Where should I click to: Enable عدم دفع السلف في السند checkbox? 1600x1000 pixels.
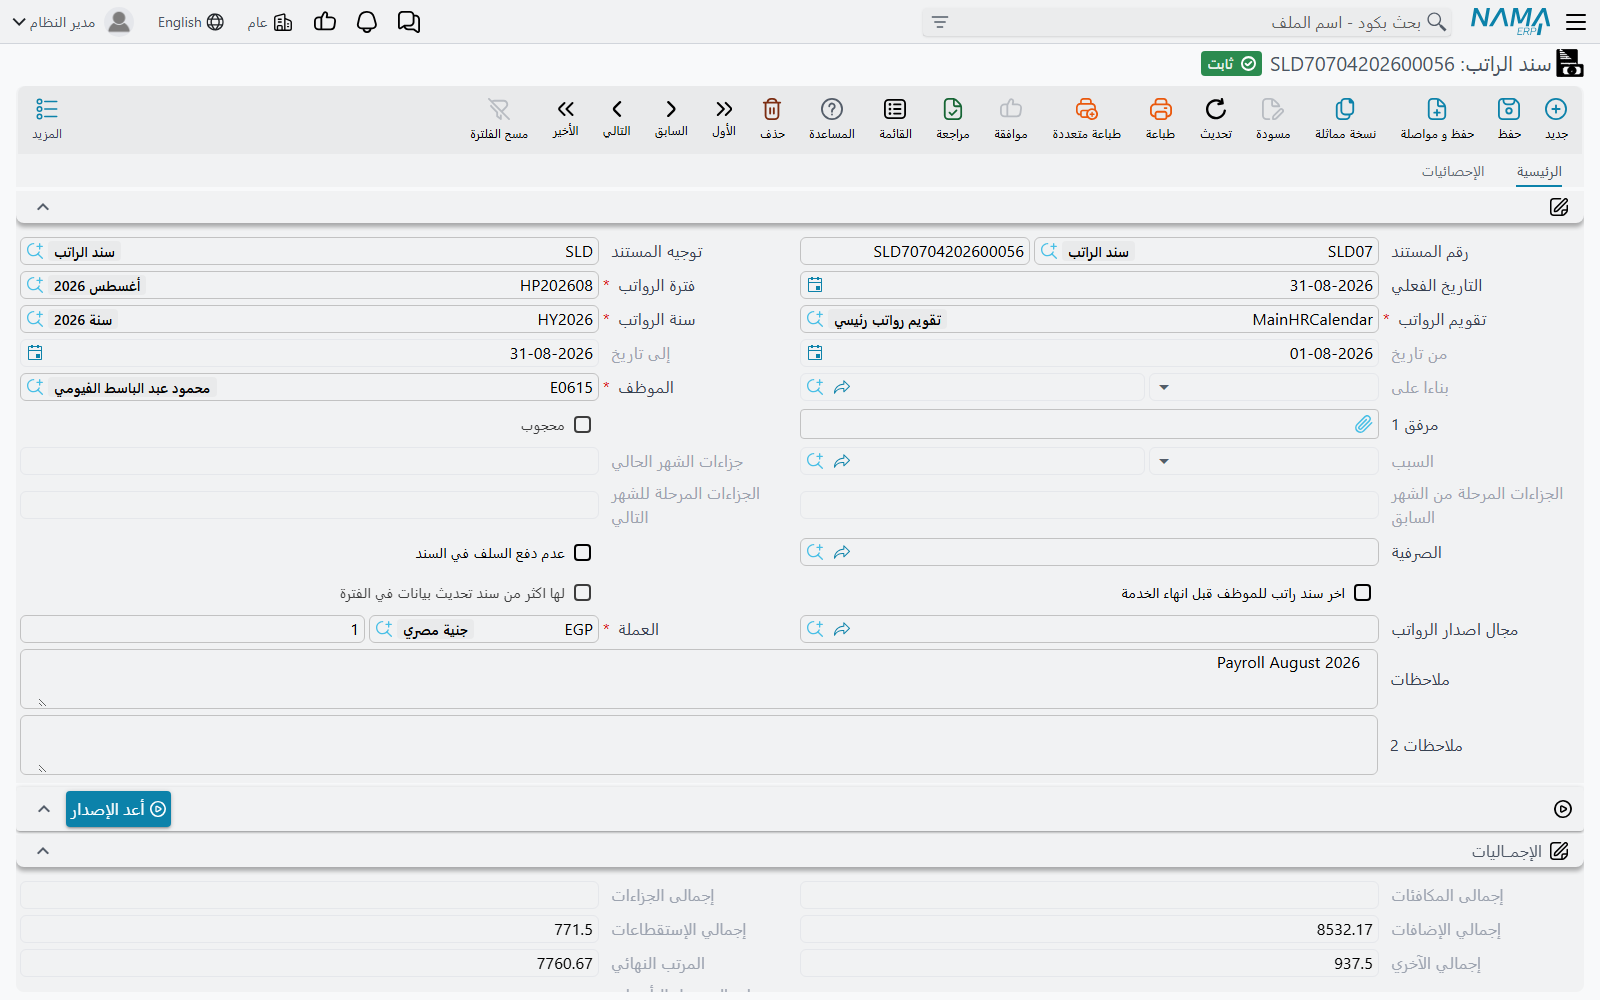coord(583,553)
